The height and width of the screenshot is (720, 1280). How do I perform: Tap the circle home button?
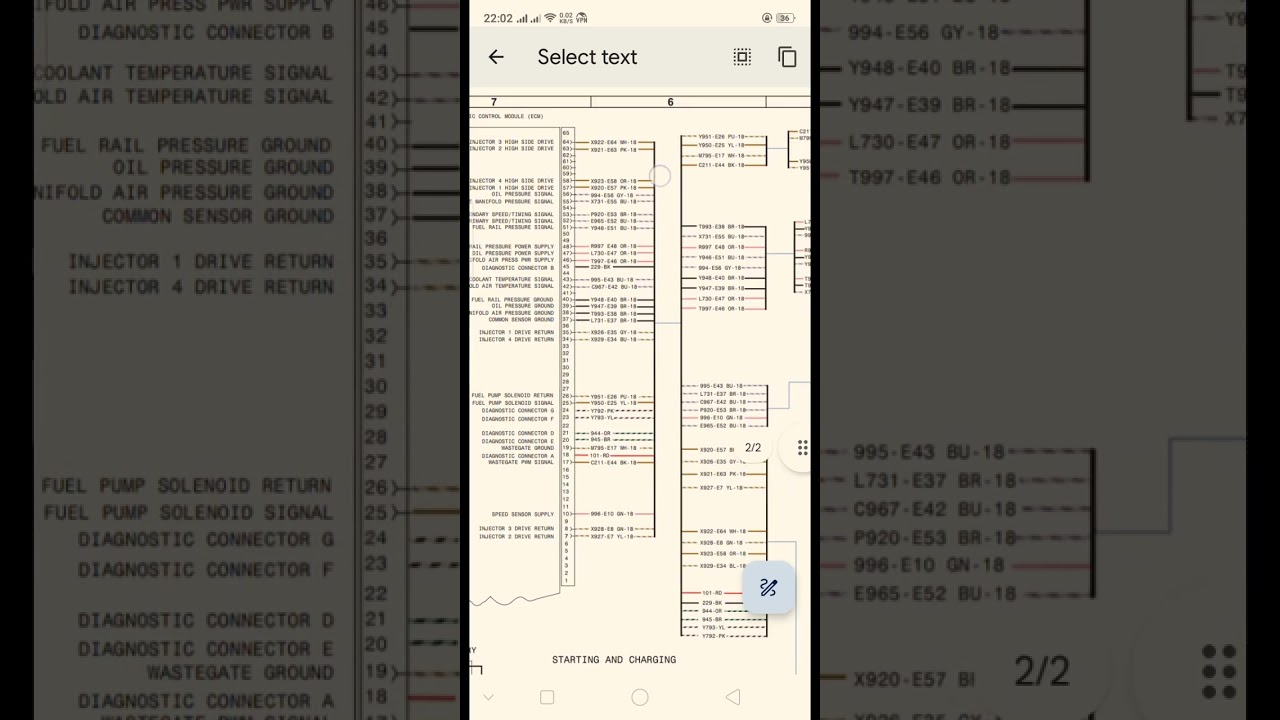click(x=640, y=697)
